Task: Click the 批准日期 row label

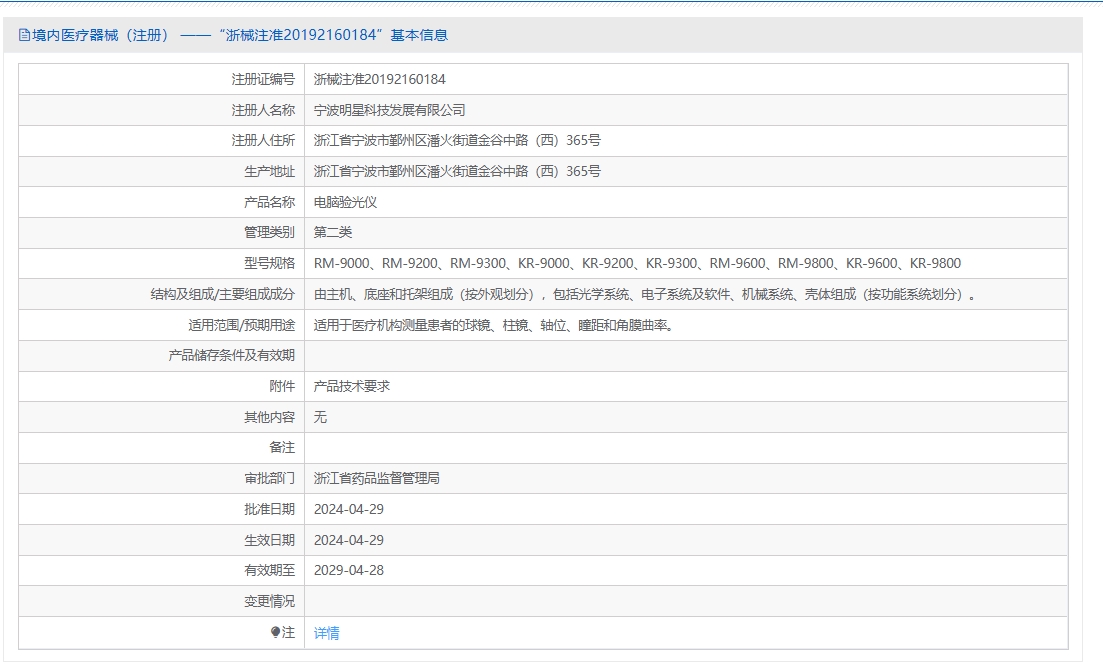Action: coord(269,509)
